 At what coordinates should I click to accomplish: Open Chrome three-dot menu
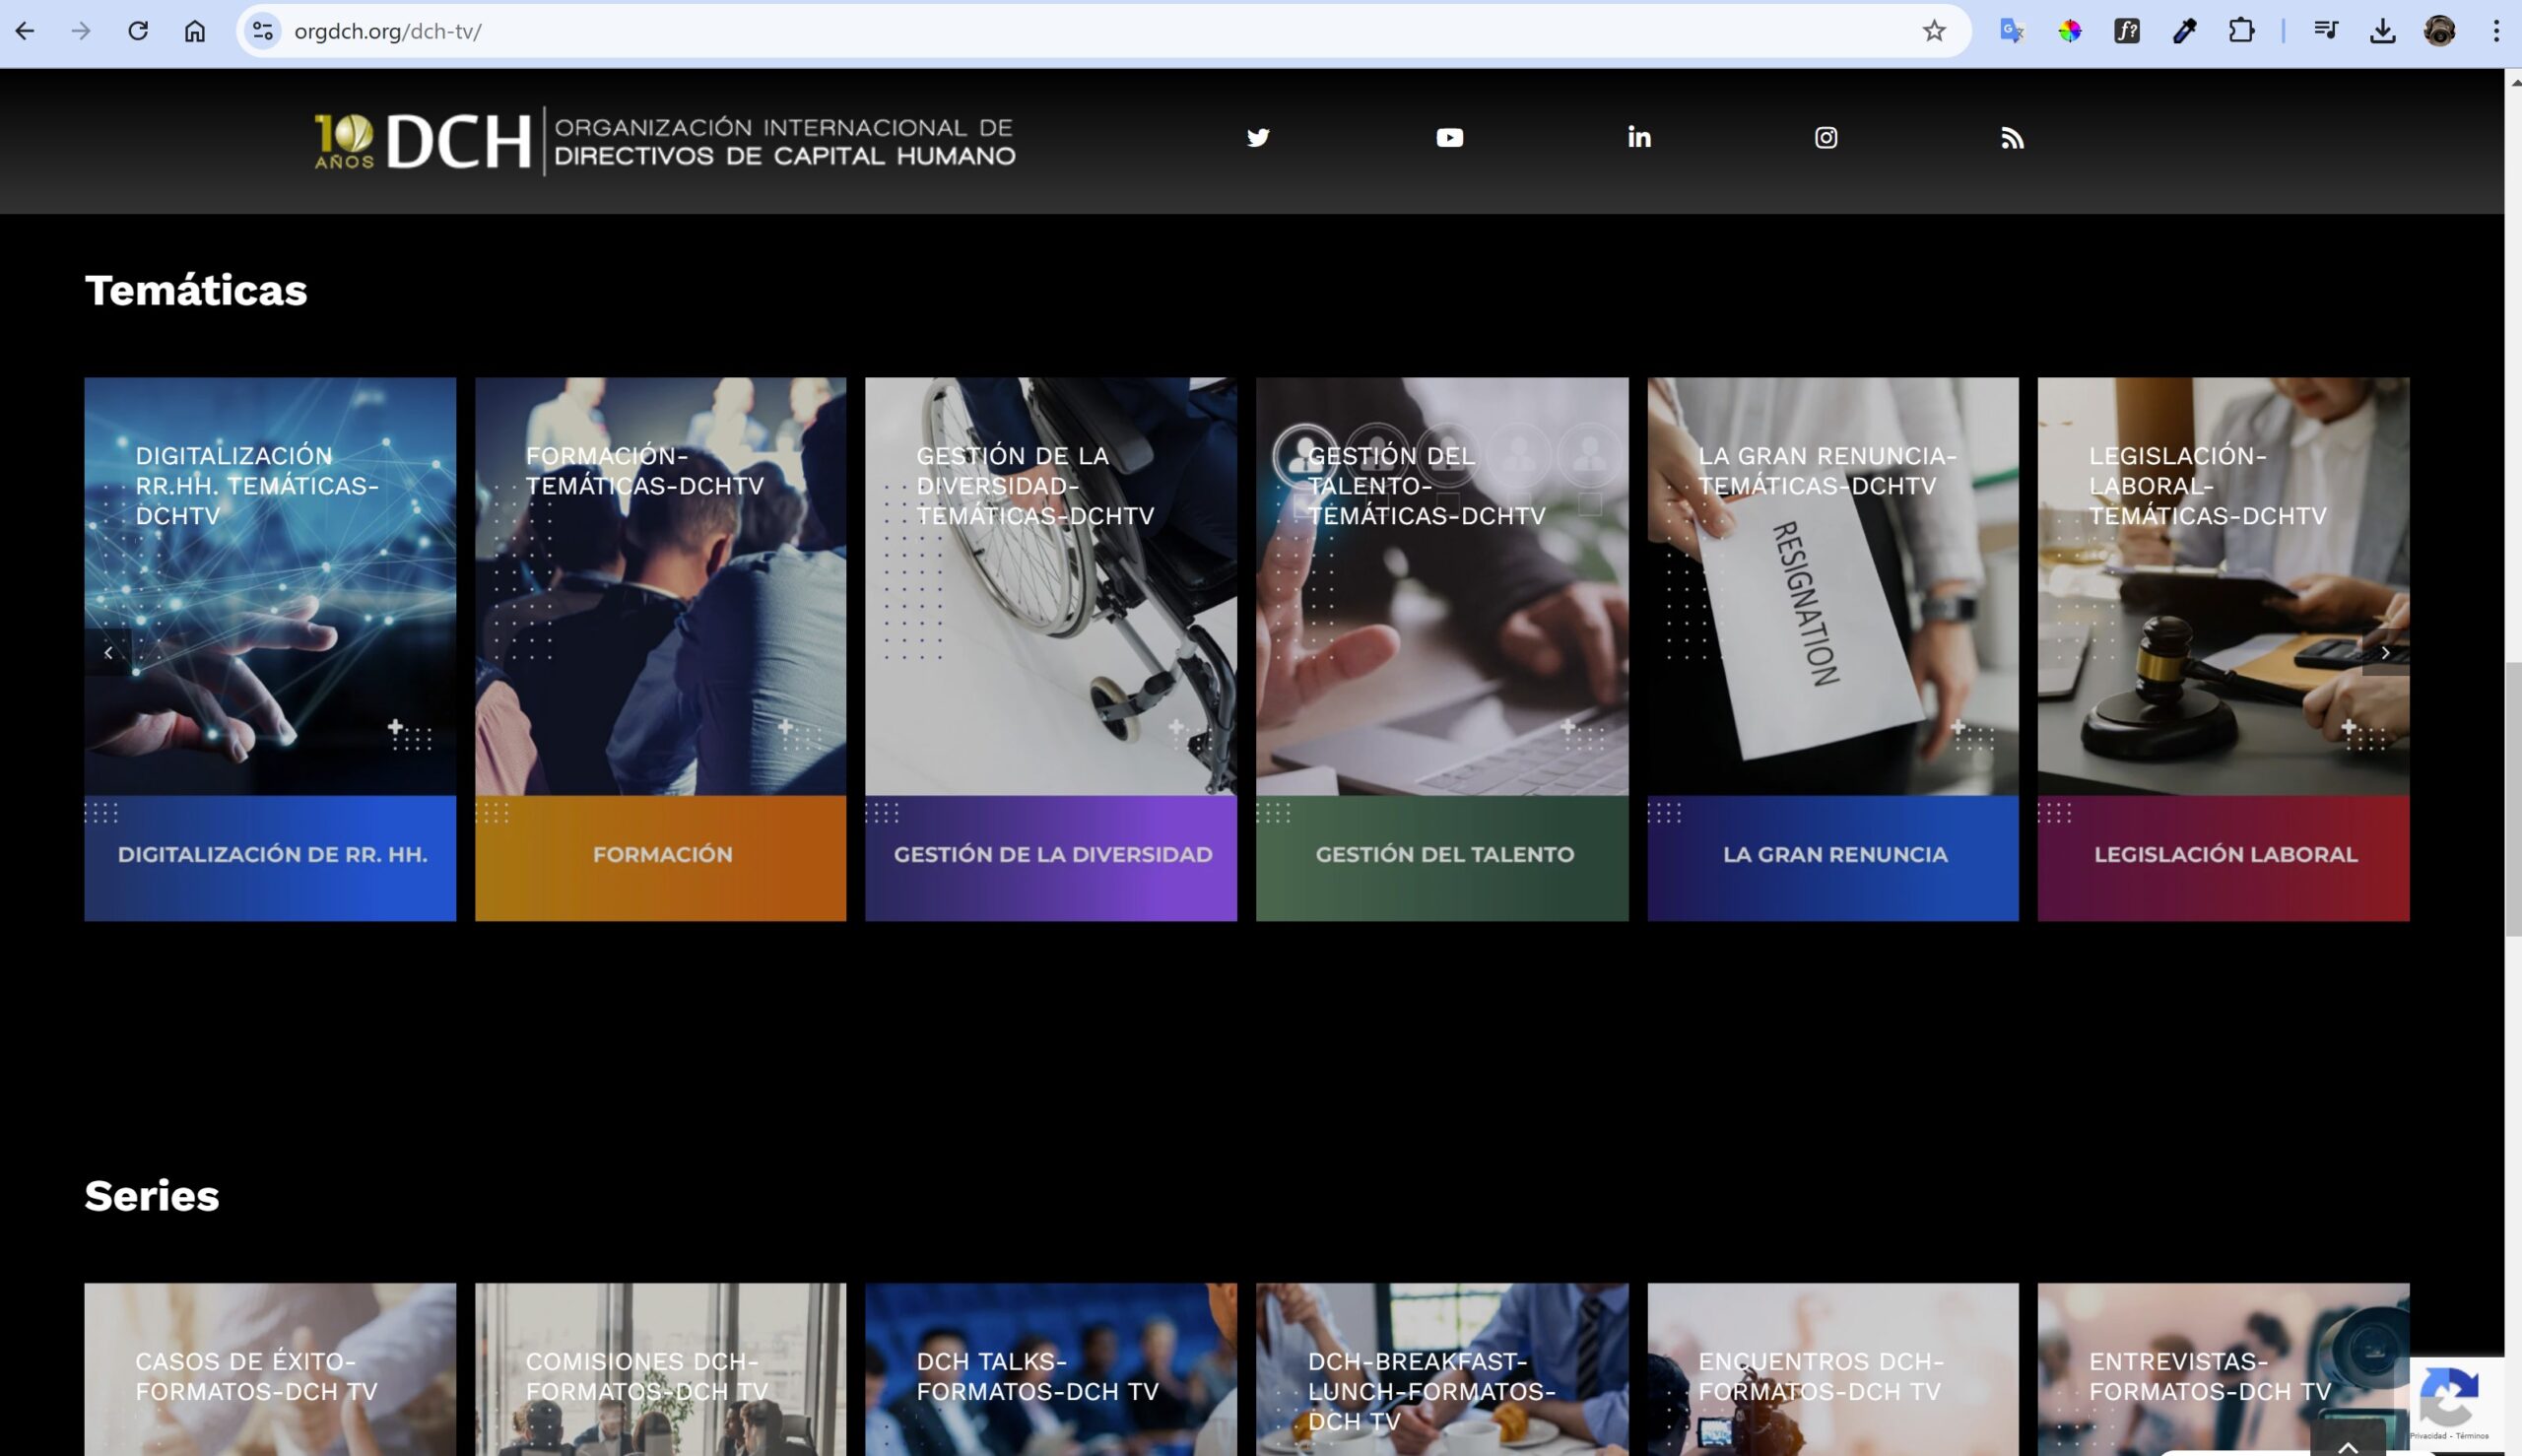pyautogui.click(x=2496, y=31)
